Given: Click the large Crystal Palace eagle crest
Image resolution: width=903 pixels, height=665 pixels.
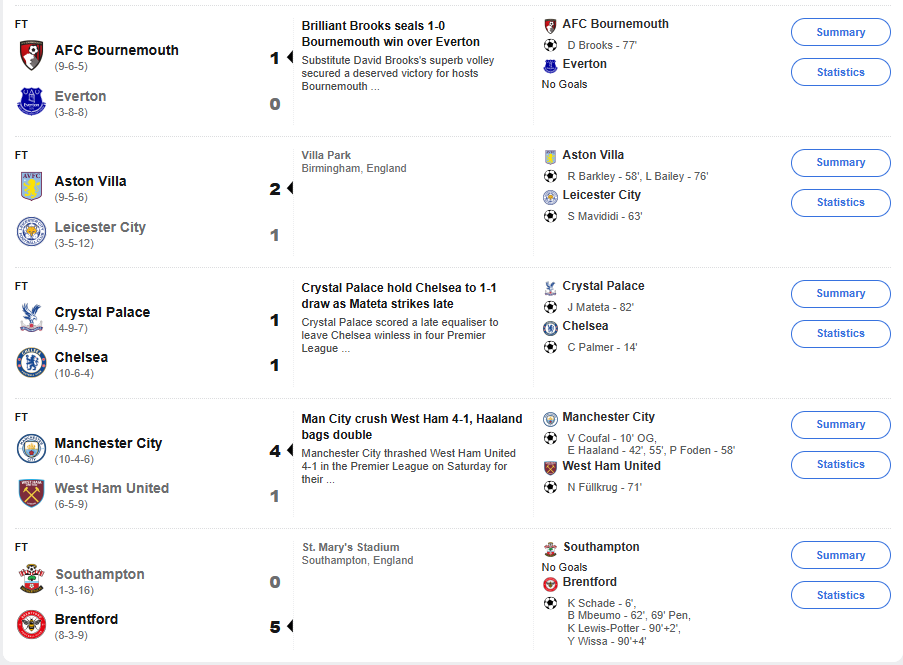Looking at the screenshot, I should point(31,318).
